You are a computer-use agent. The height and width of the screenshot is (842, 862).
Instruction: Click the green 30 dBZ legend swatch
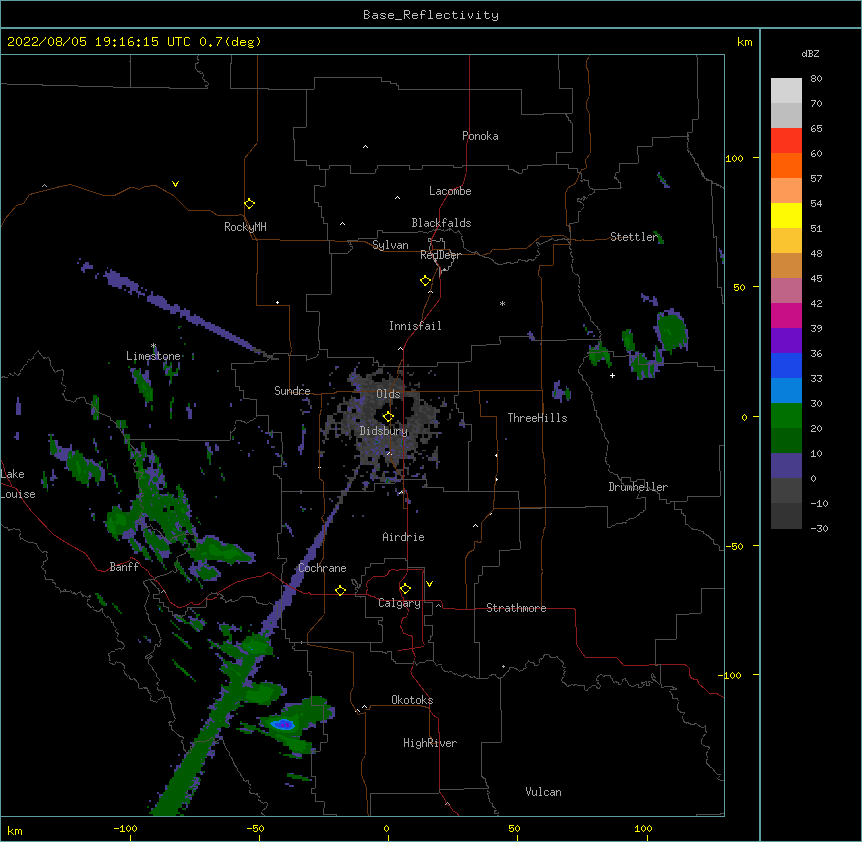pyautogui.click(x=786, y=416)
